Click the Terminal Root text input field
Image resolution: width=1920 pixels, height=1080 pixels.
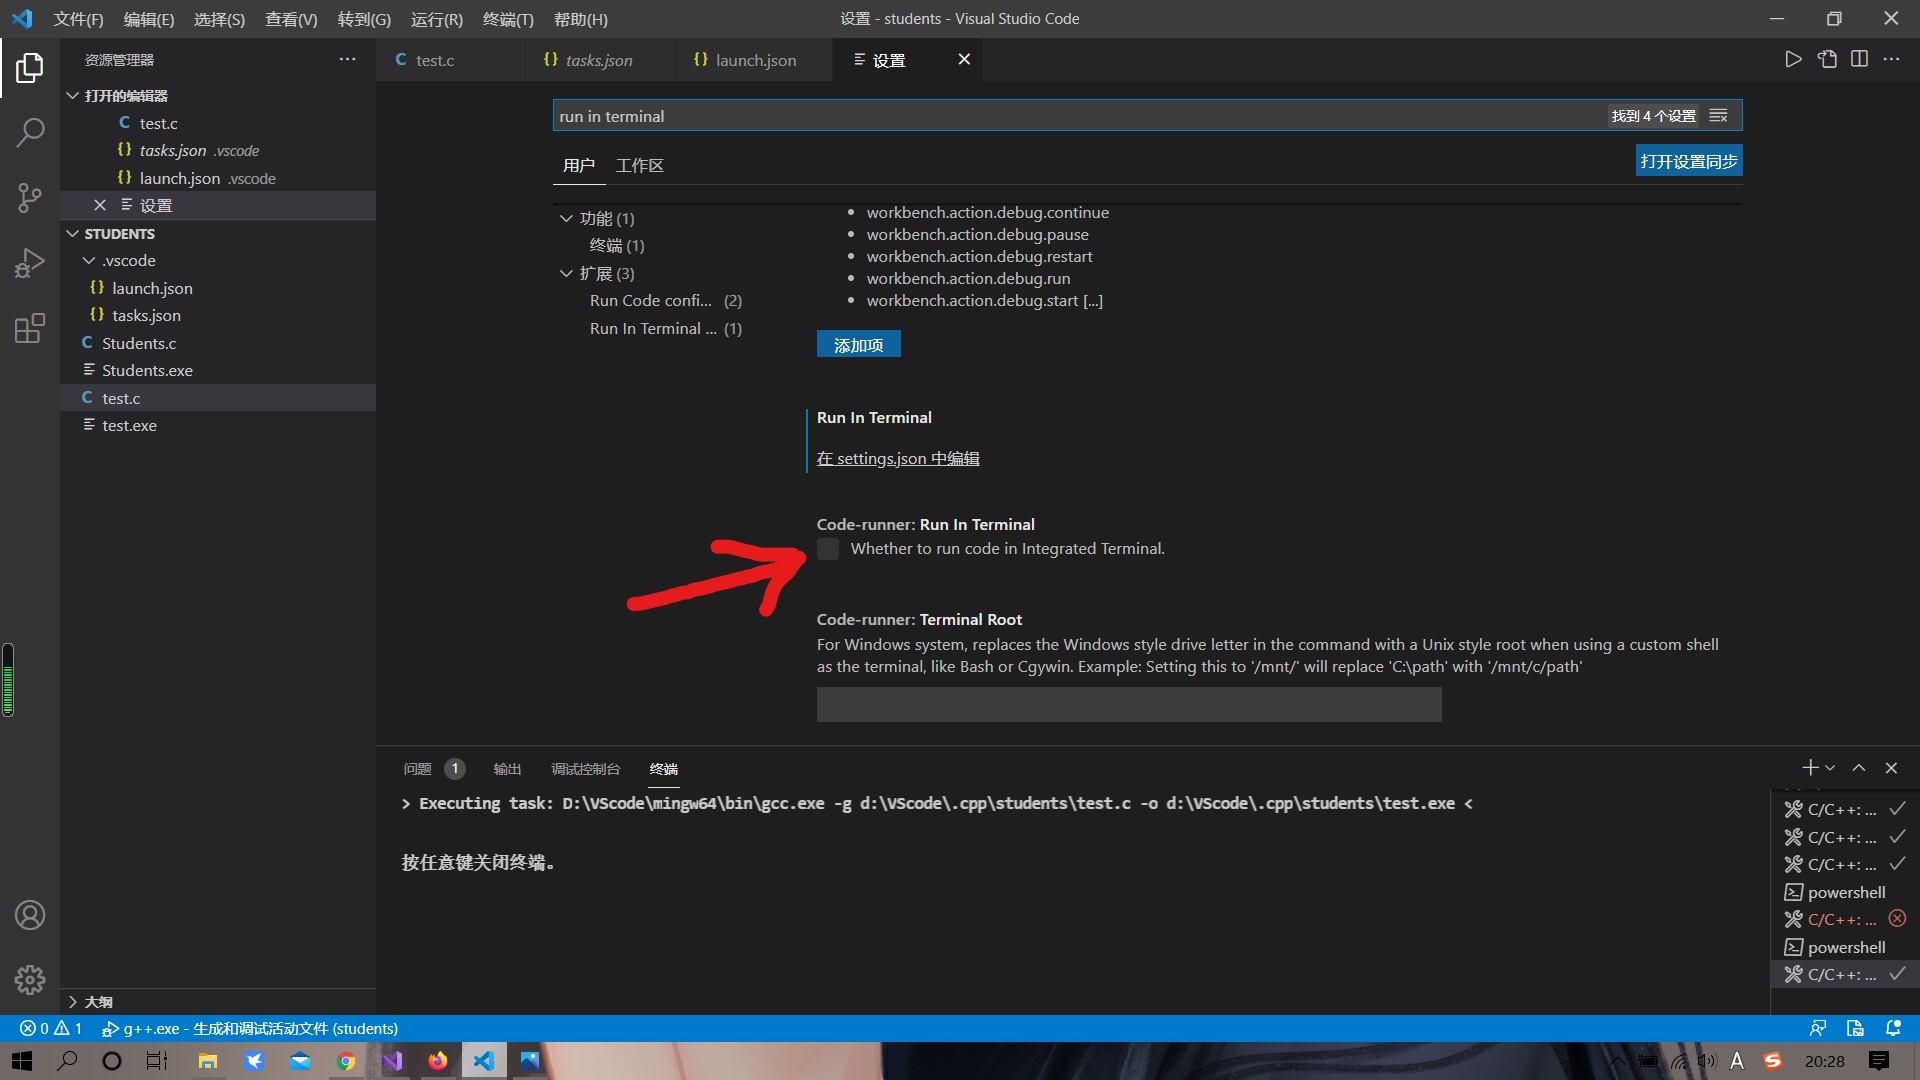click(1128, 704)
